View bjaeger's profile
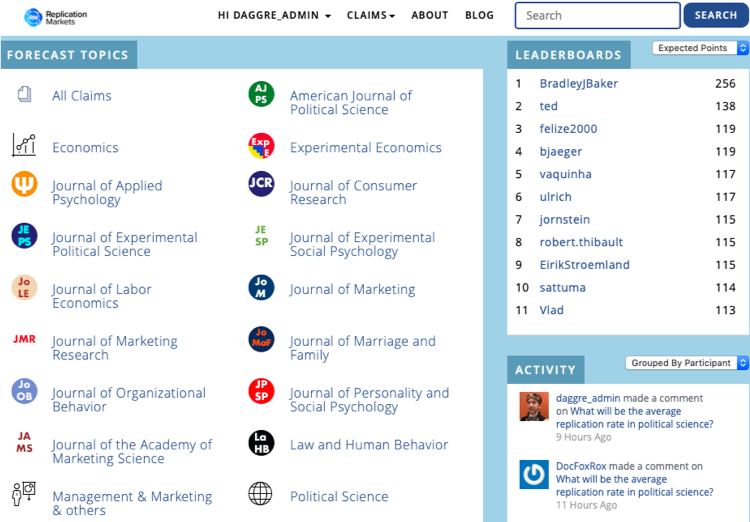 pos(561,151)
